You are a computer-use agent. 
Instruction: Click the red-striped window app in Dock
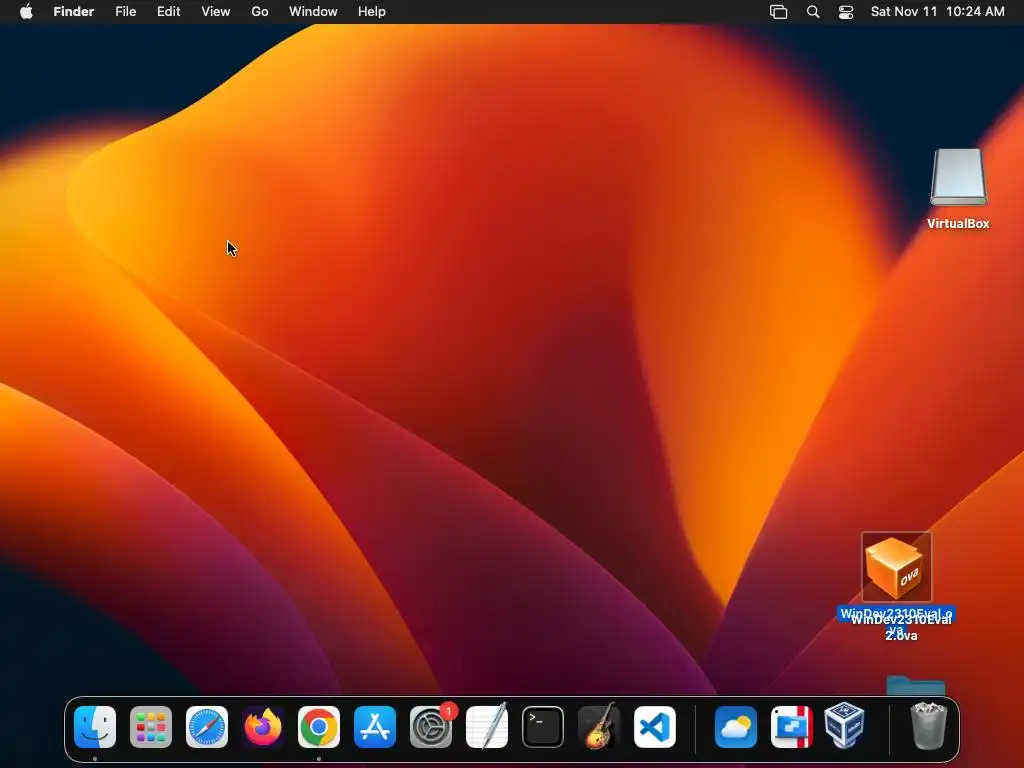(x=792, y=727)
